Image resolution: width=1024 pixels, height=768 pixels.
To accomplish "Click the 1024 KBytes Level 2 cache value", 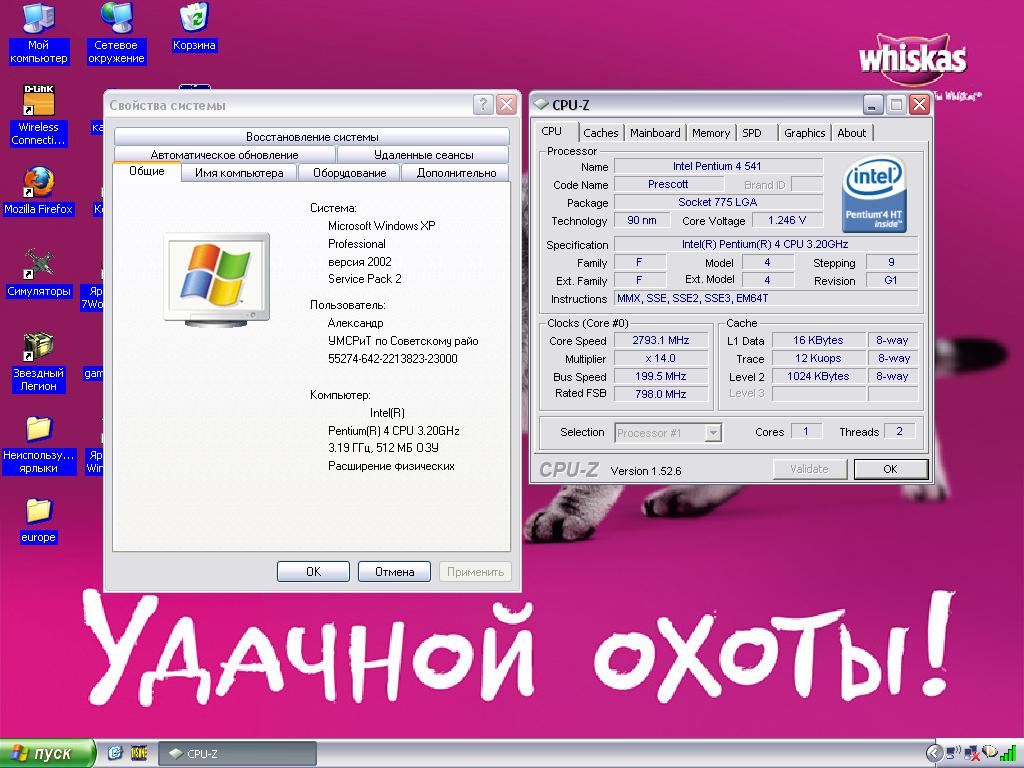I will 818,376.
